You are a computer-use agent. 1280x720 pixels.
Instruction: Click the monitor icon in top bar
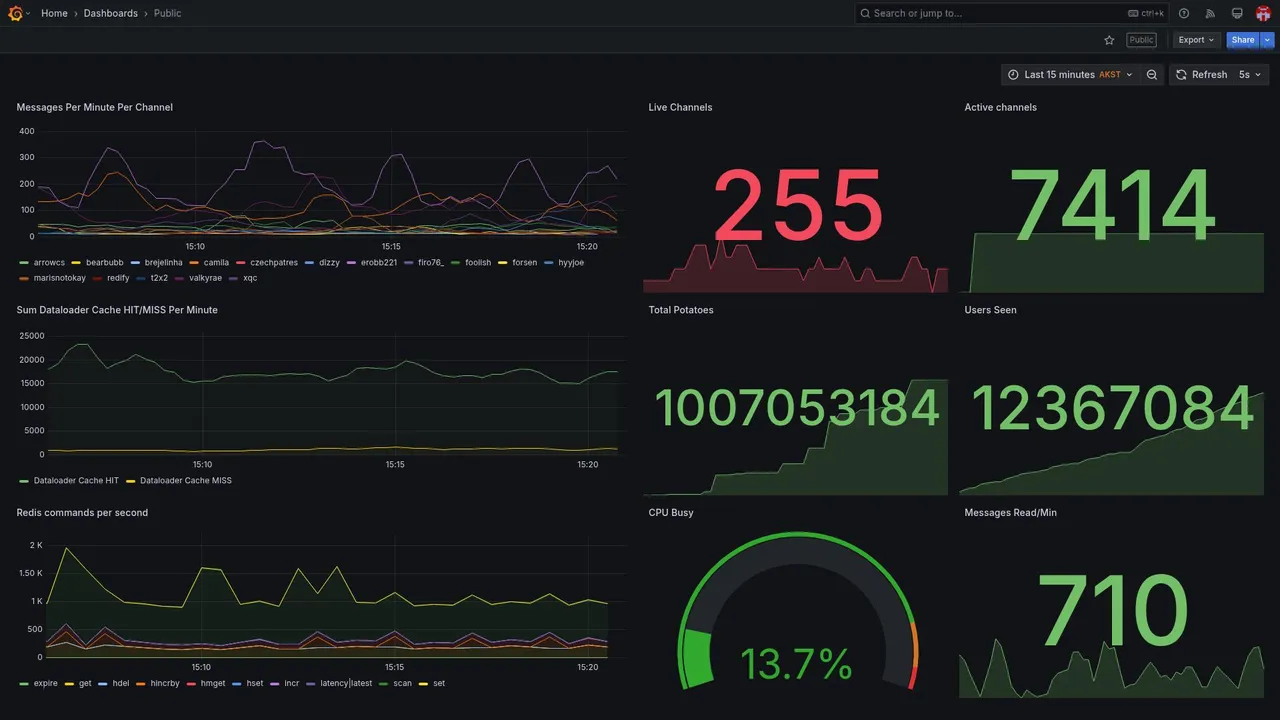[1237, 13]
